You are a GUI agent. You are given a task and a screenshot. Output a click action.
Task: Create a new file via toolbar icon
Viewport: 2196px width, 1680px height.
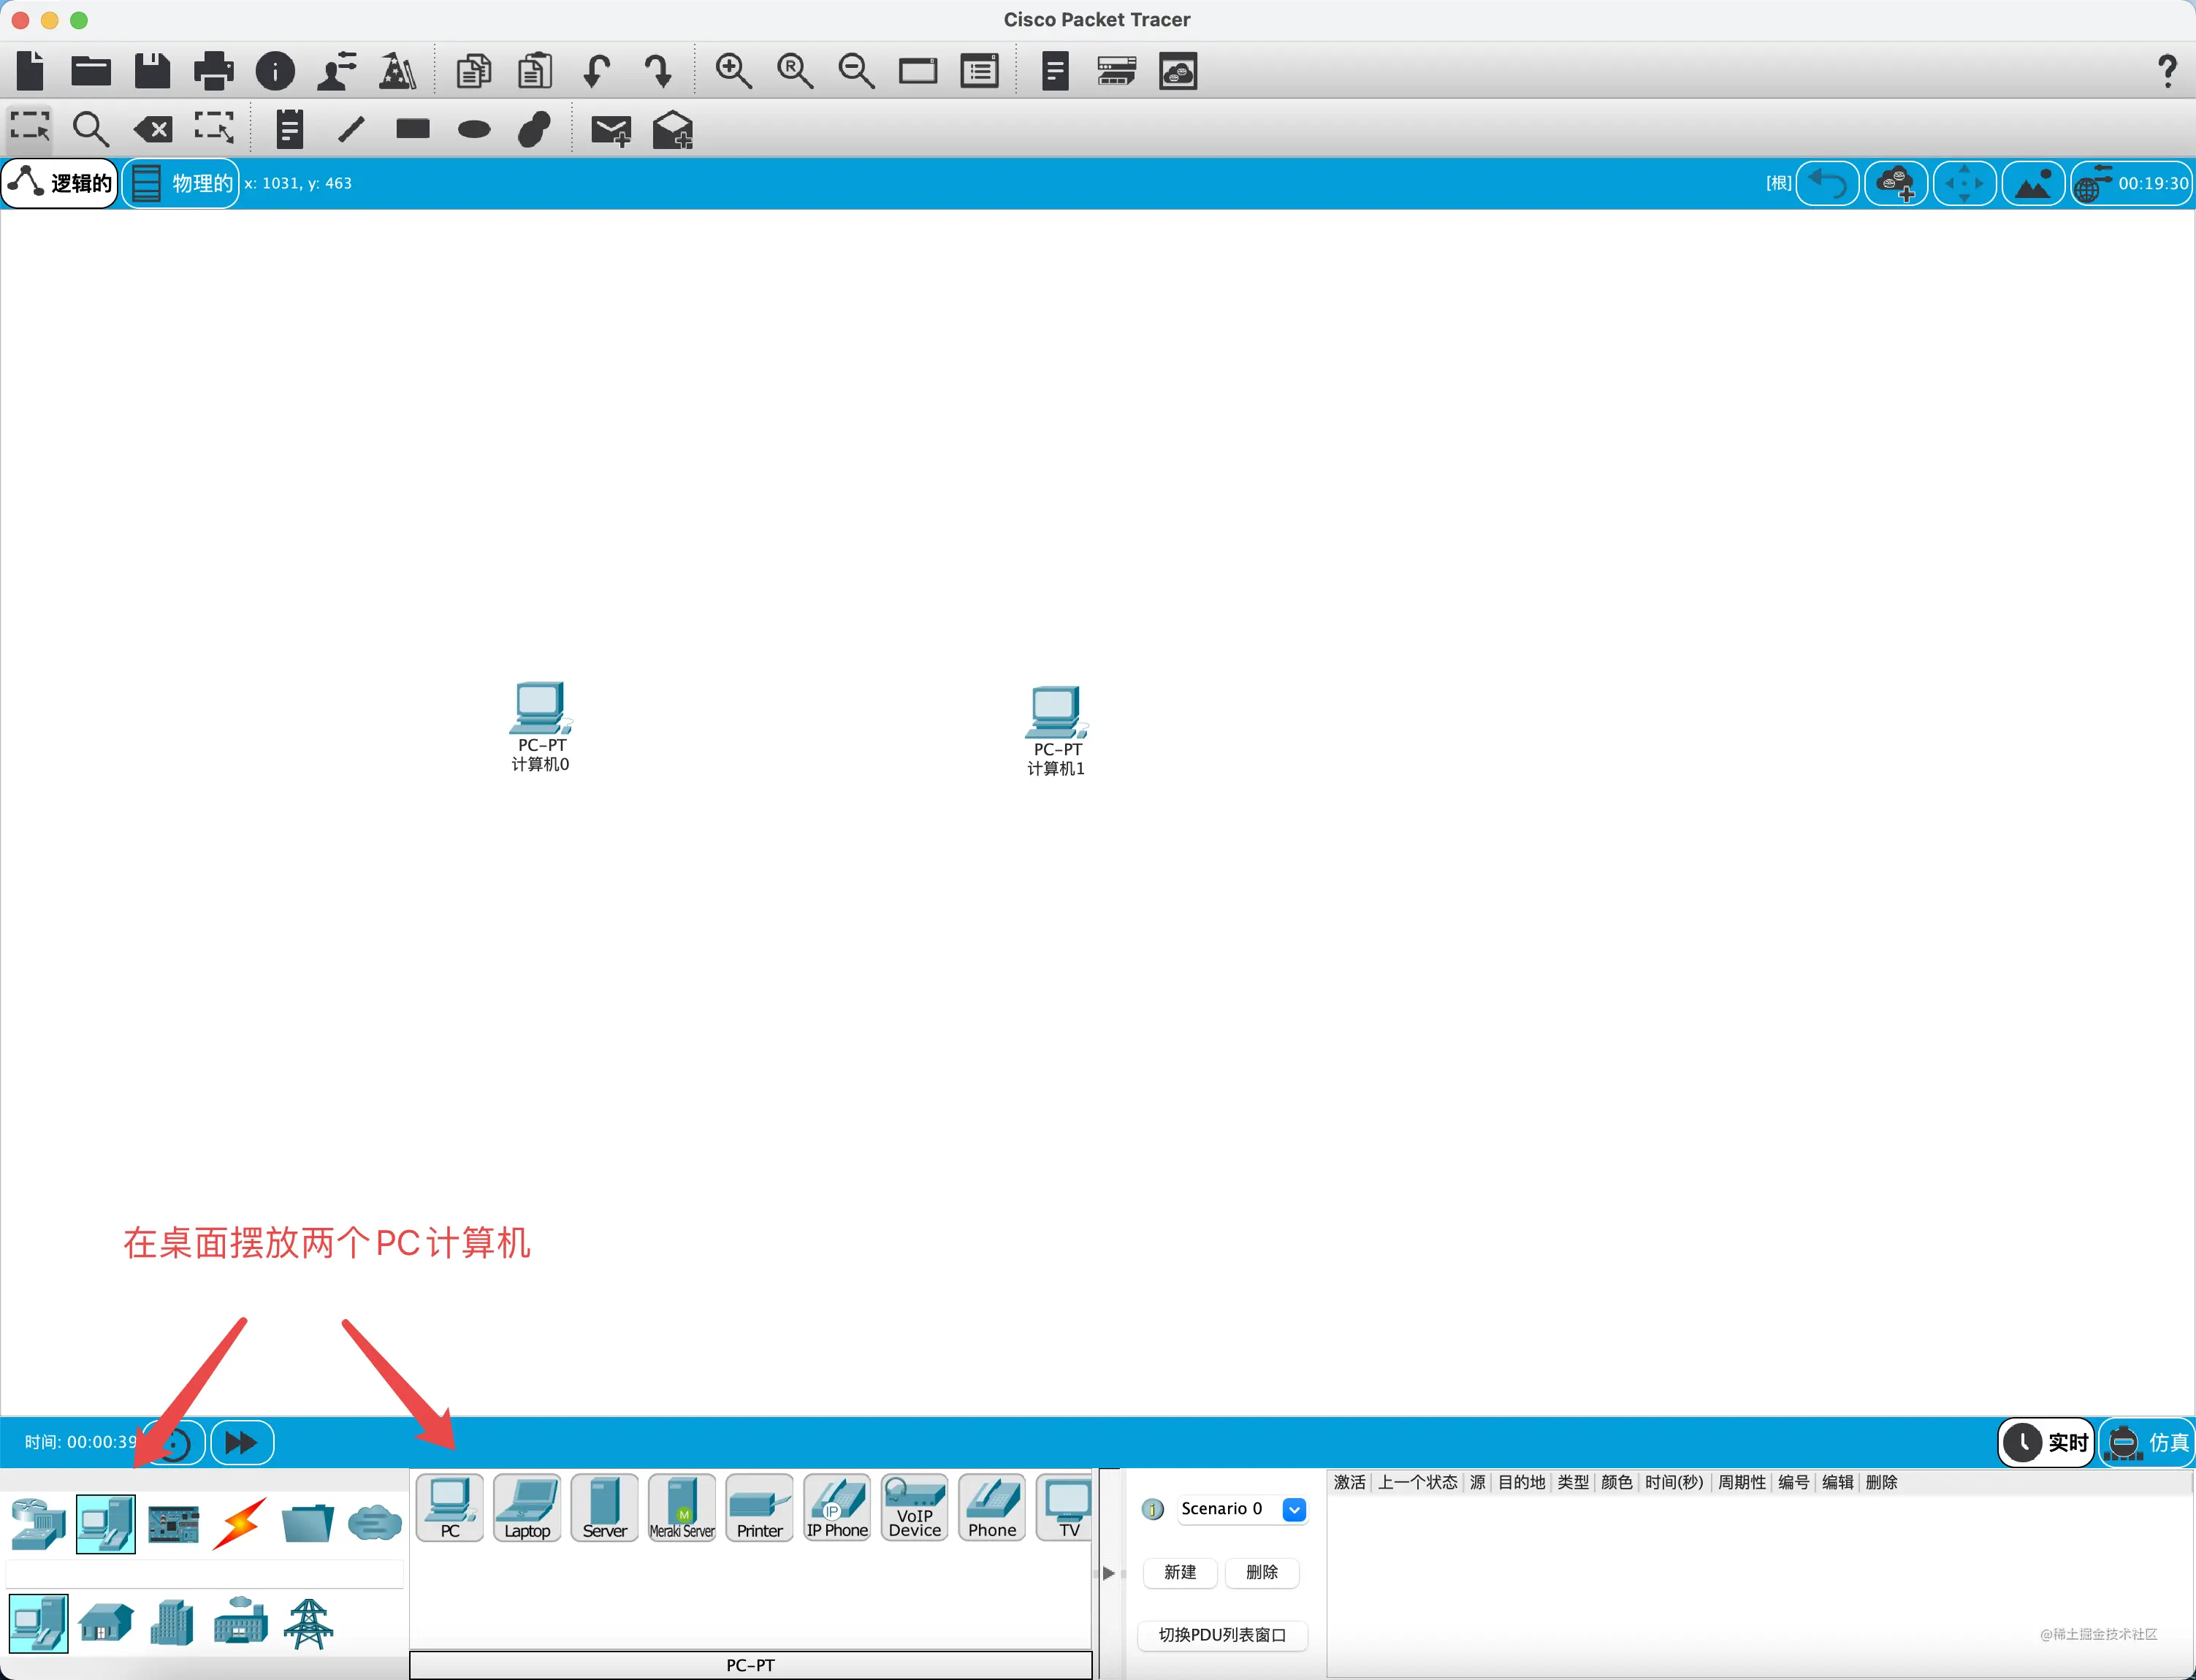click(x=30, y=71)
